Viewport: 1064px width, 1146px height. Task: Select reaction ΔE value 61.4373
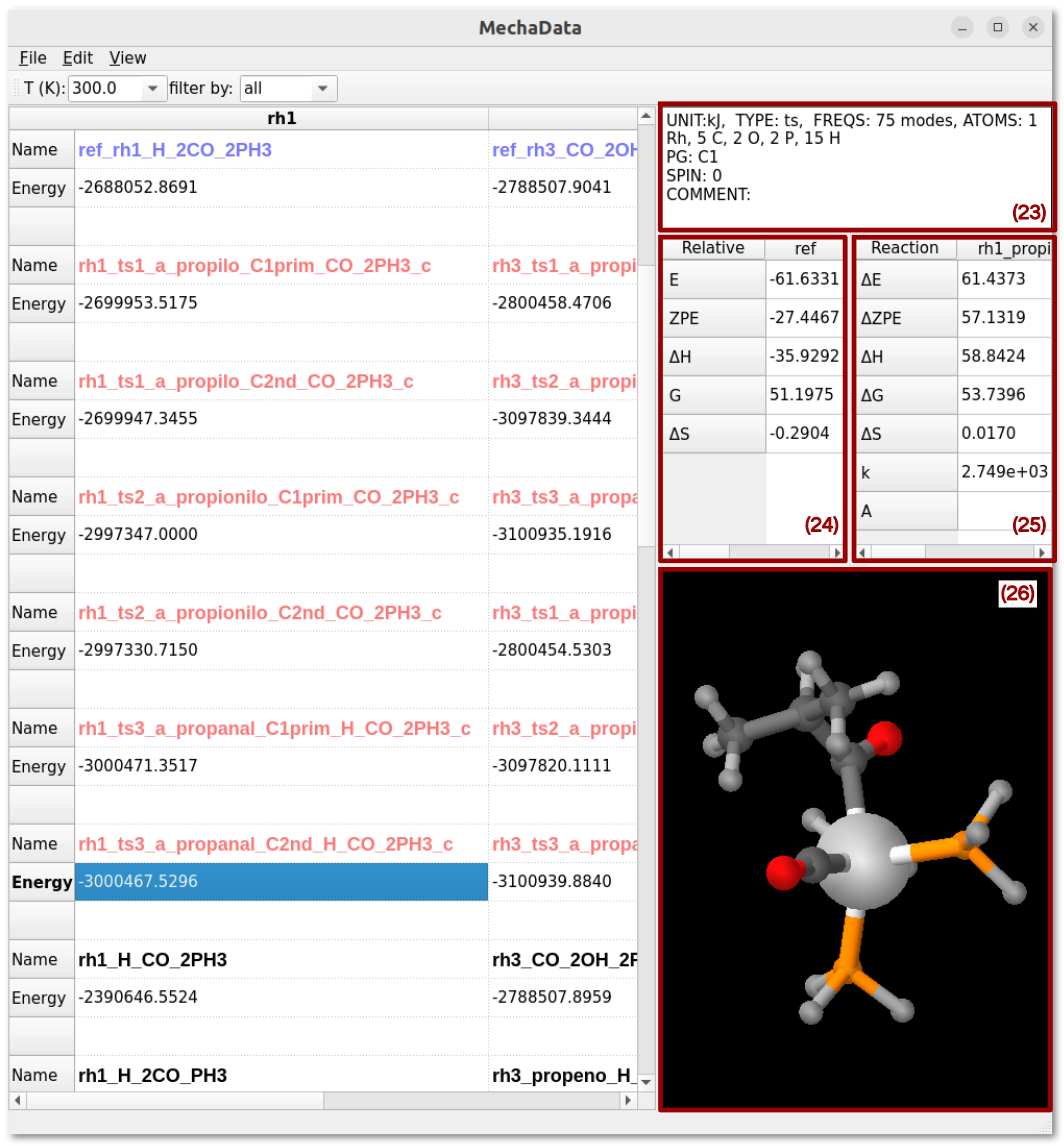tap(1005, 279)
